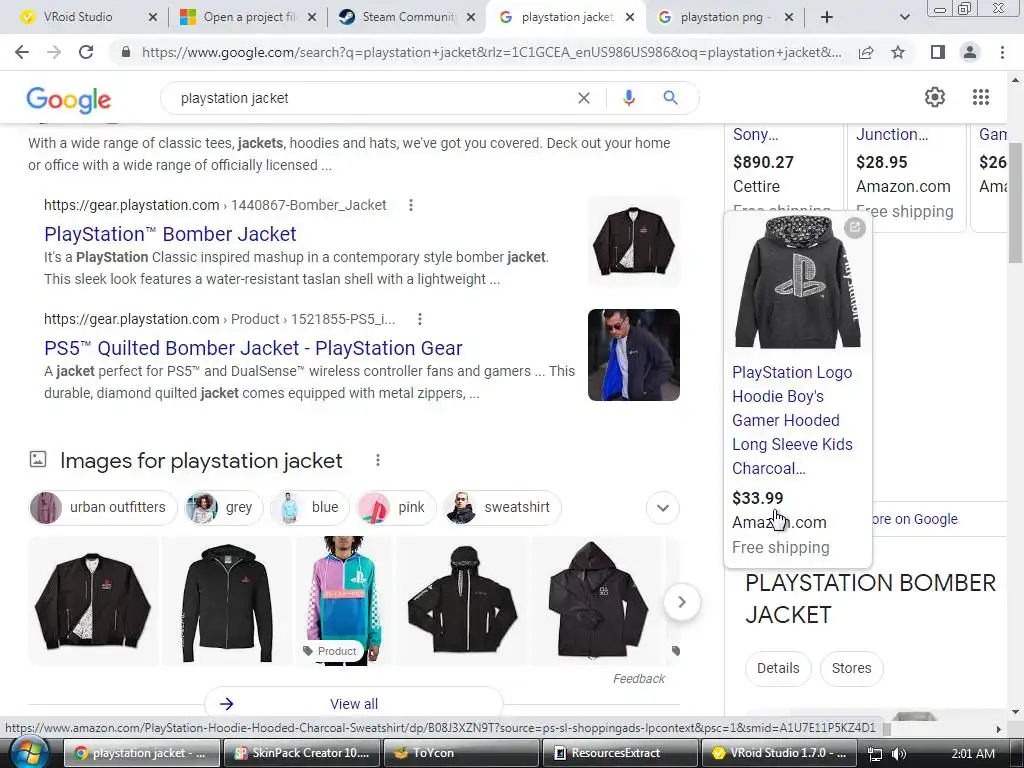Screen dimensions: 1024x768
Task: Click the $28.95 Amazon.com price
Action: coord(882,162)
